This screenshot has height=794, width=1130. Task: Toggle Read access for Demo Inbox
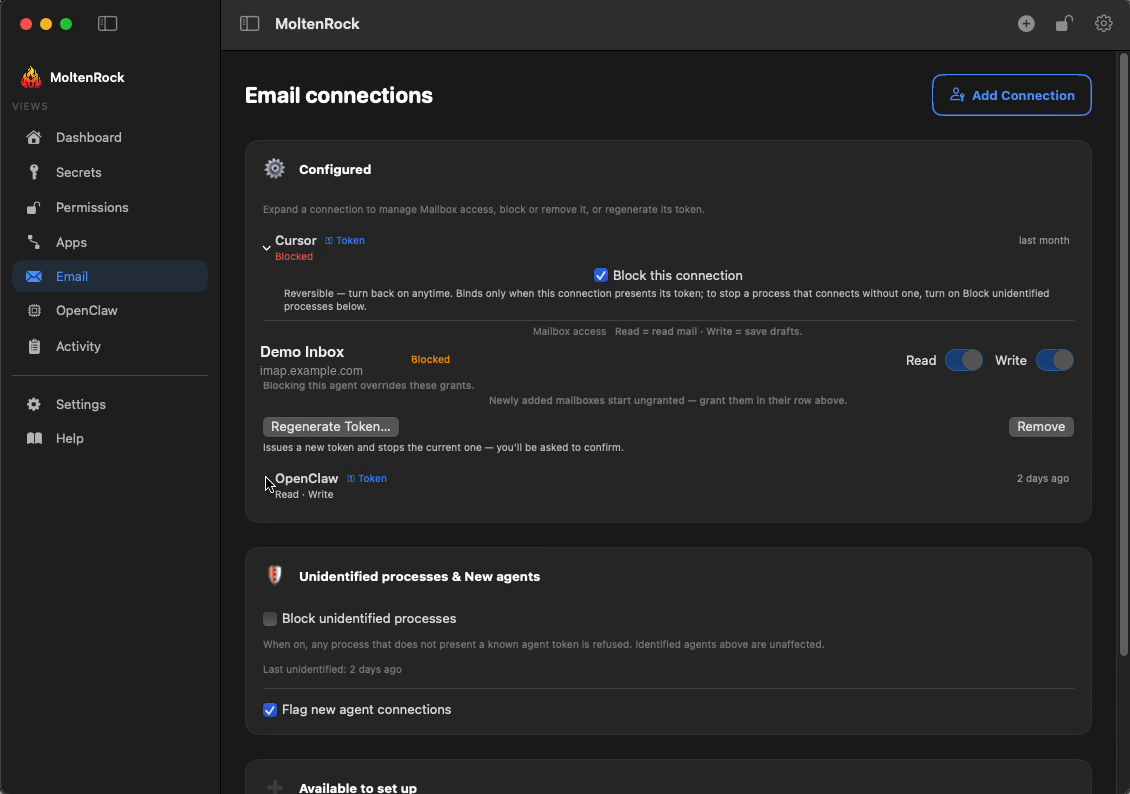[964, 360]
